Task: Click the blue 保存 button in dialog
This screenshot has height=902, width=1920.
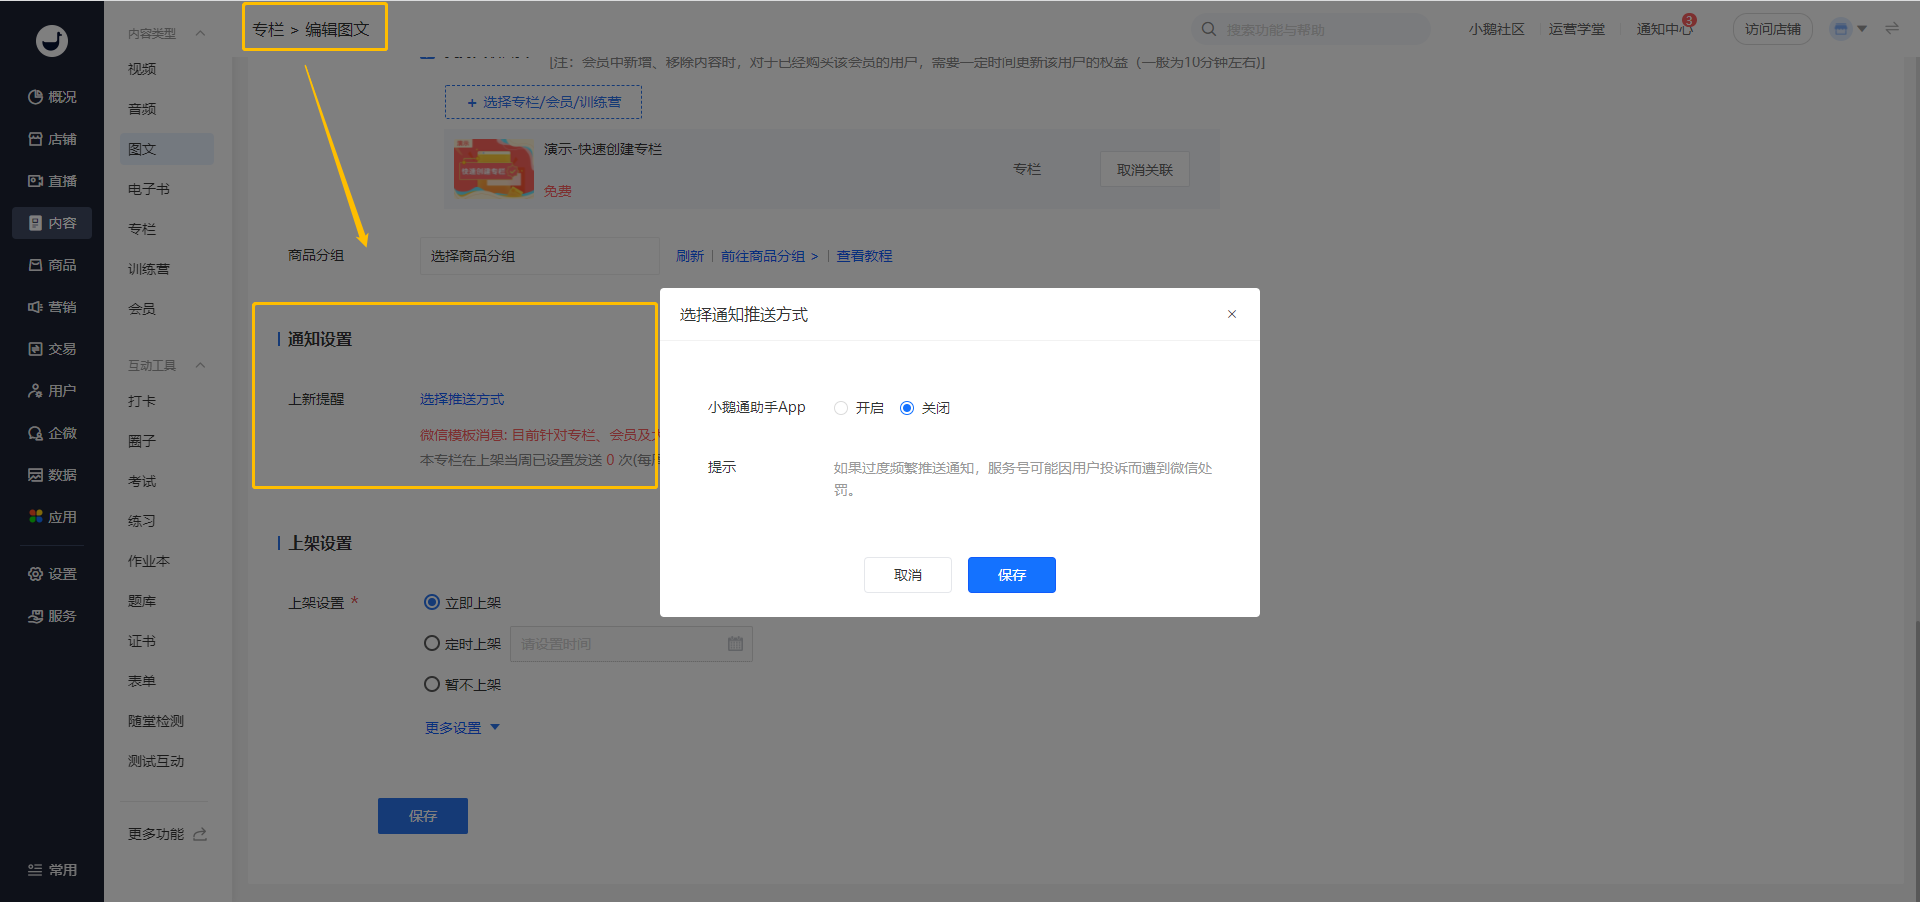Action: tap(1011, 575)
